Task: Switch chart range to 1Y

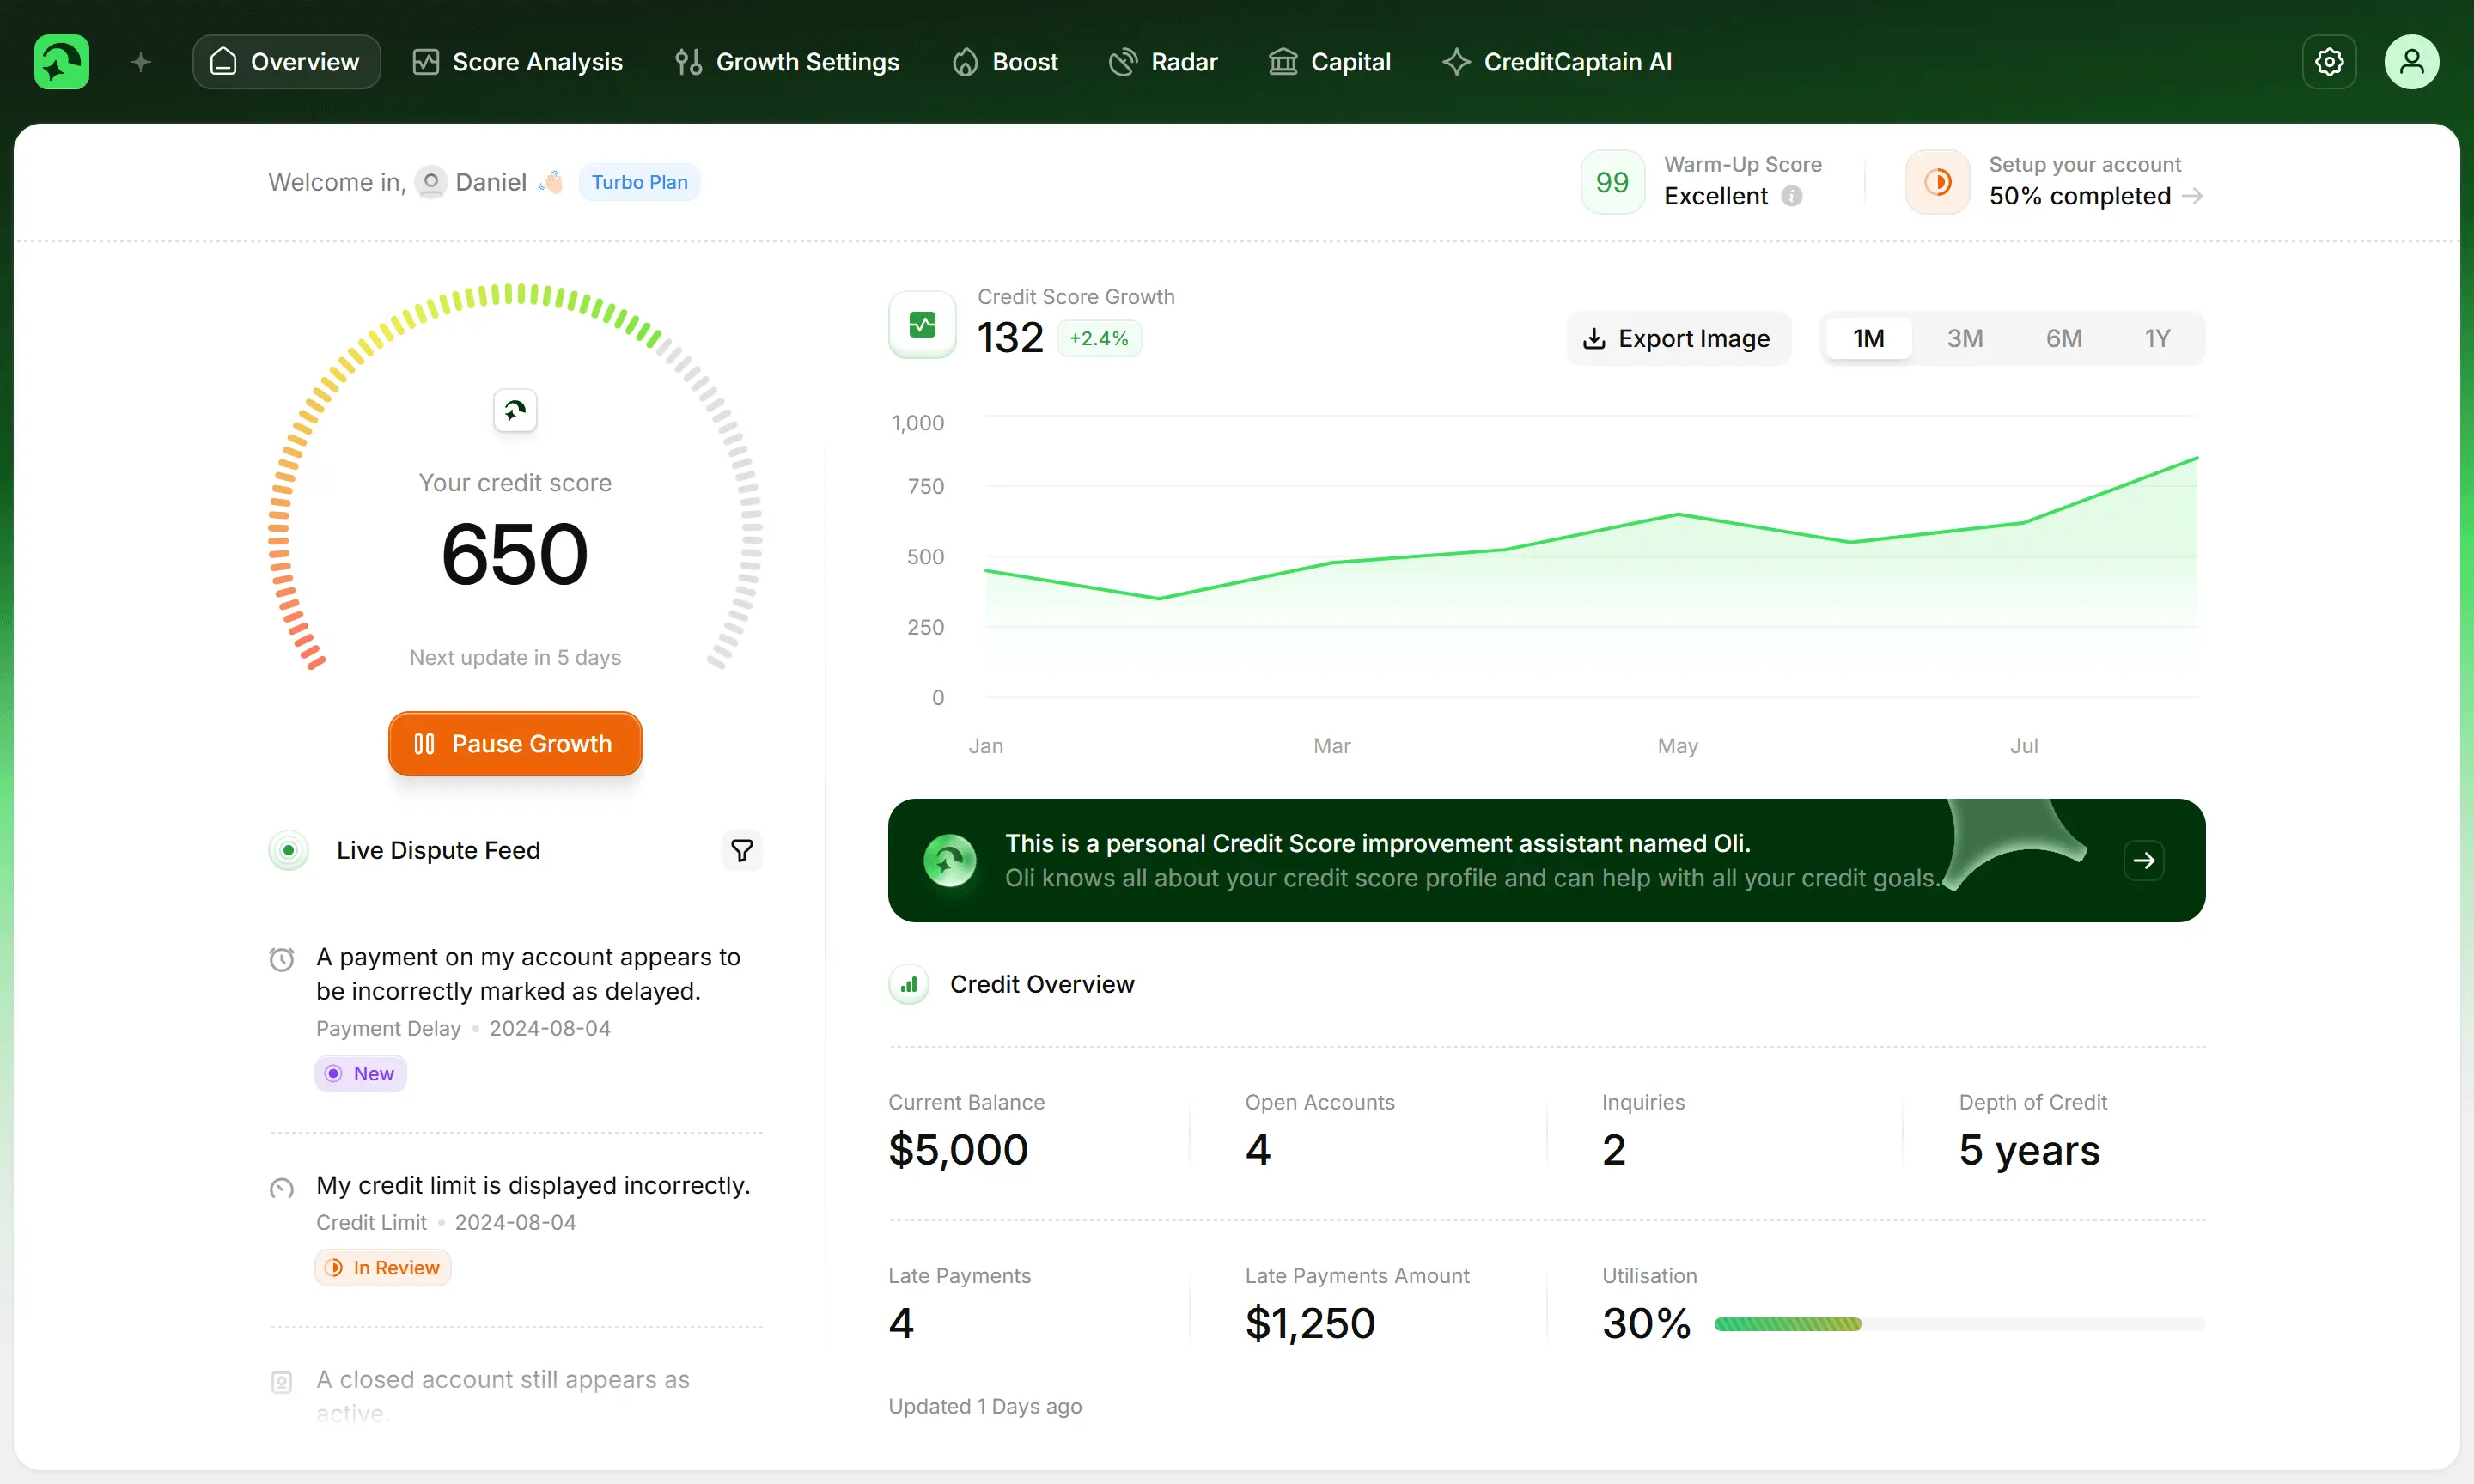Action: coord(2157,338)
